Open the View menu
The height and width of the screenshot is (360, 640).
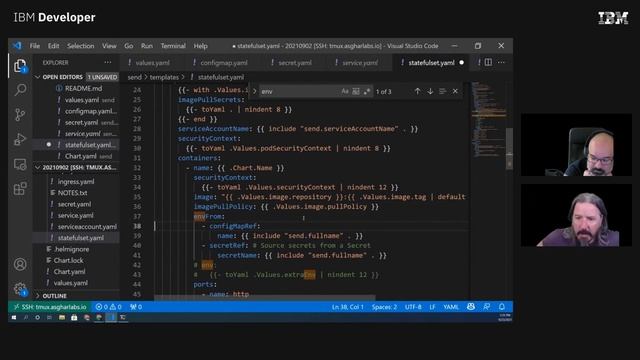click(109, 46)
